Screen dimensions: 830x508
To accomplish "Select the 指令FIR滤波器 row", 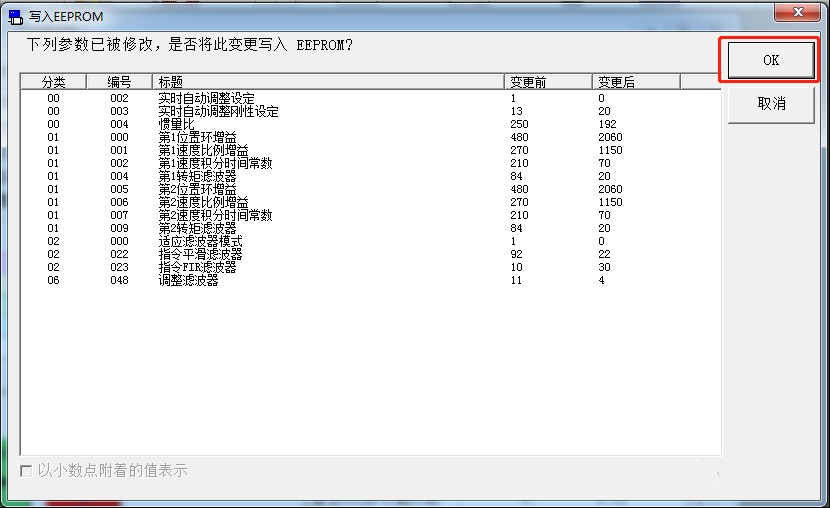I will click(371, 267).
